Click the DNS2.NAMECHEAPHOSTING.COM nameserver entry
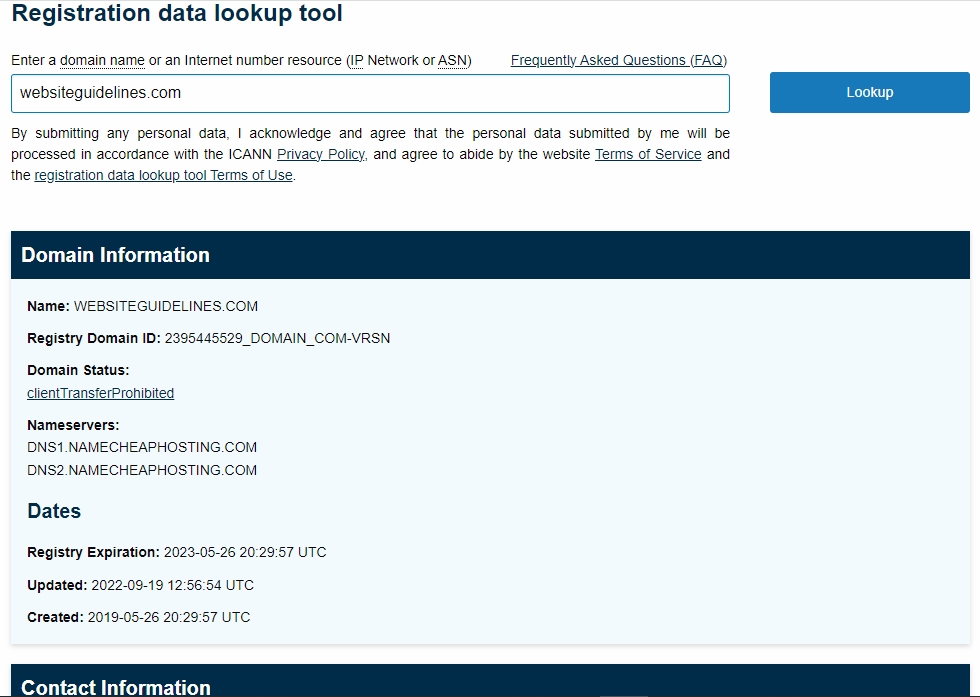The width and height of the screenshot is (980, 697). [x=142, y=470]
